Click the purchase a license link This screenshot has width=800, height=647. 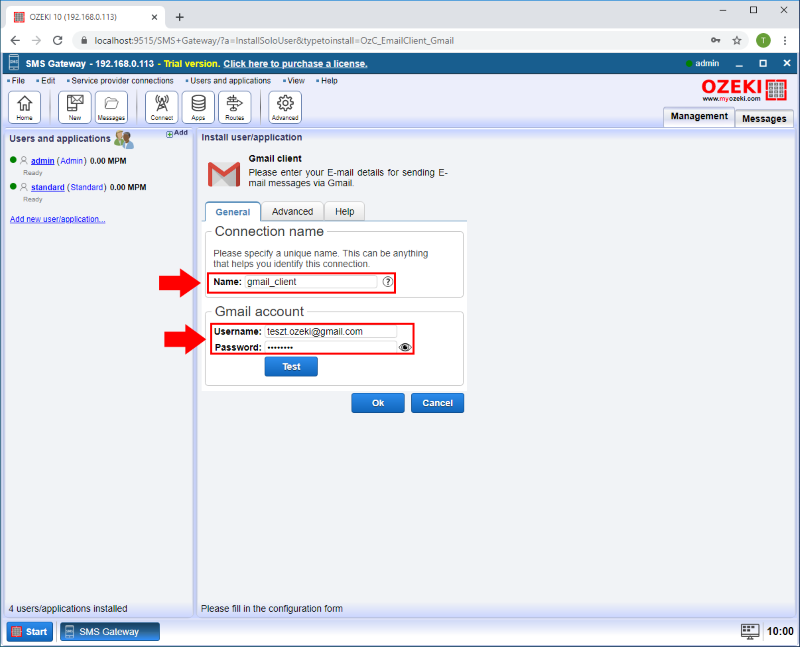[x=295, y=64]
